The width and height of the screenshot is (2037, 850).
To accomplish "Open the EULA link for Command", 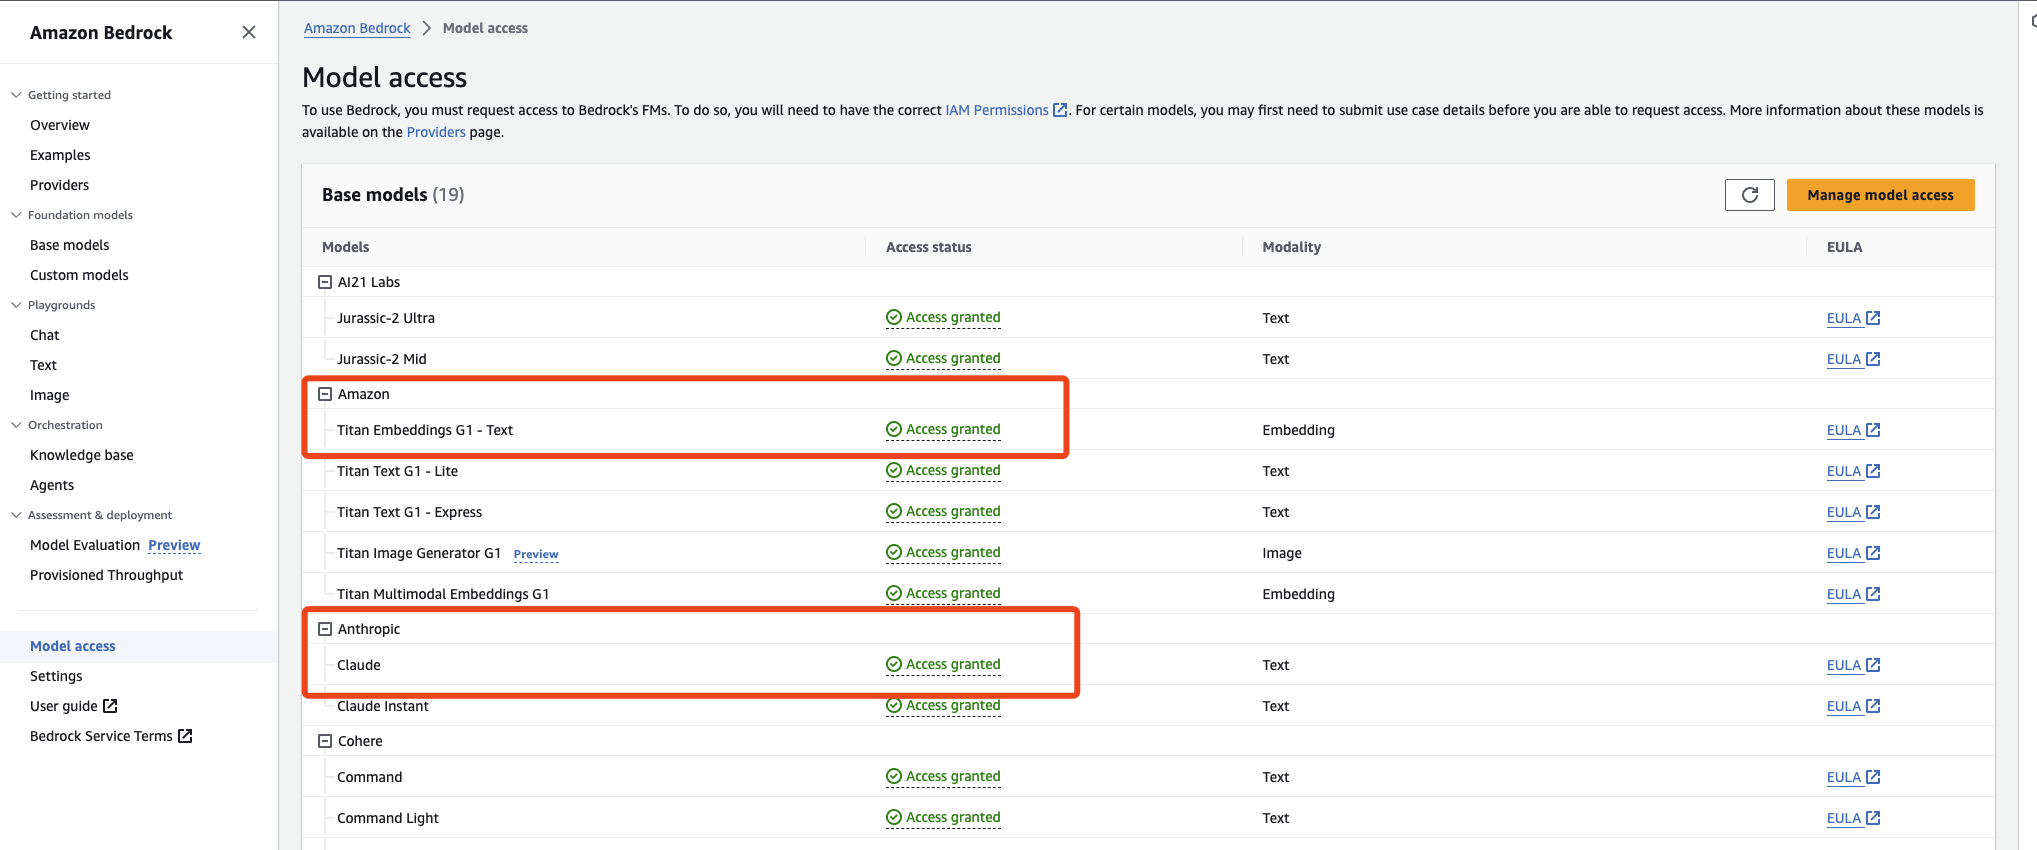I will pyautogui.click(x=1853, y=777).
